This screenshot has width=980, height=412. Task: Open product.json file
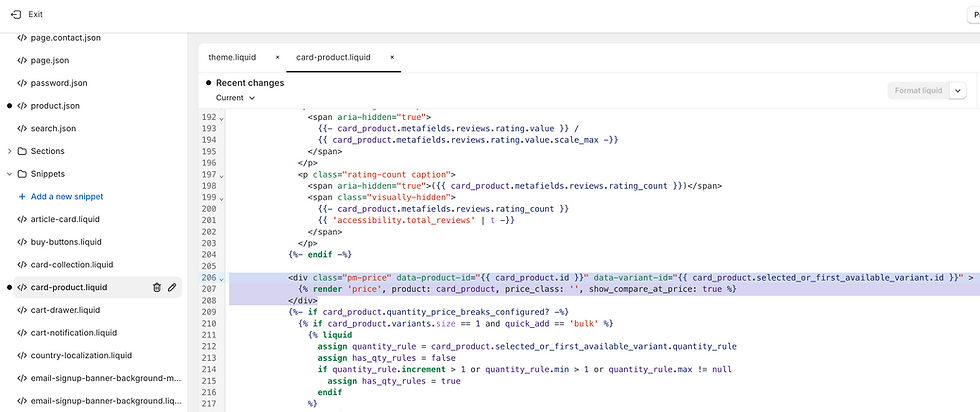tap(55, 106)
